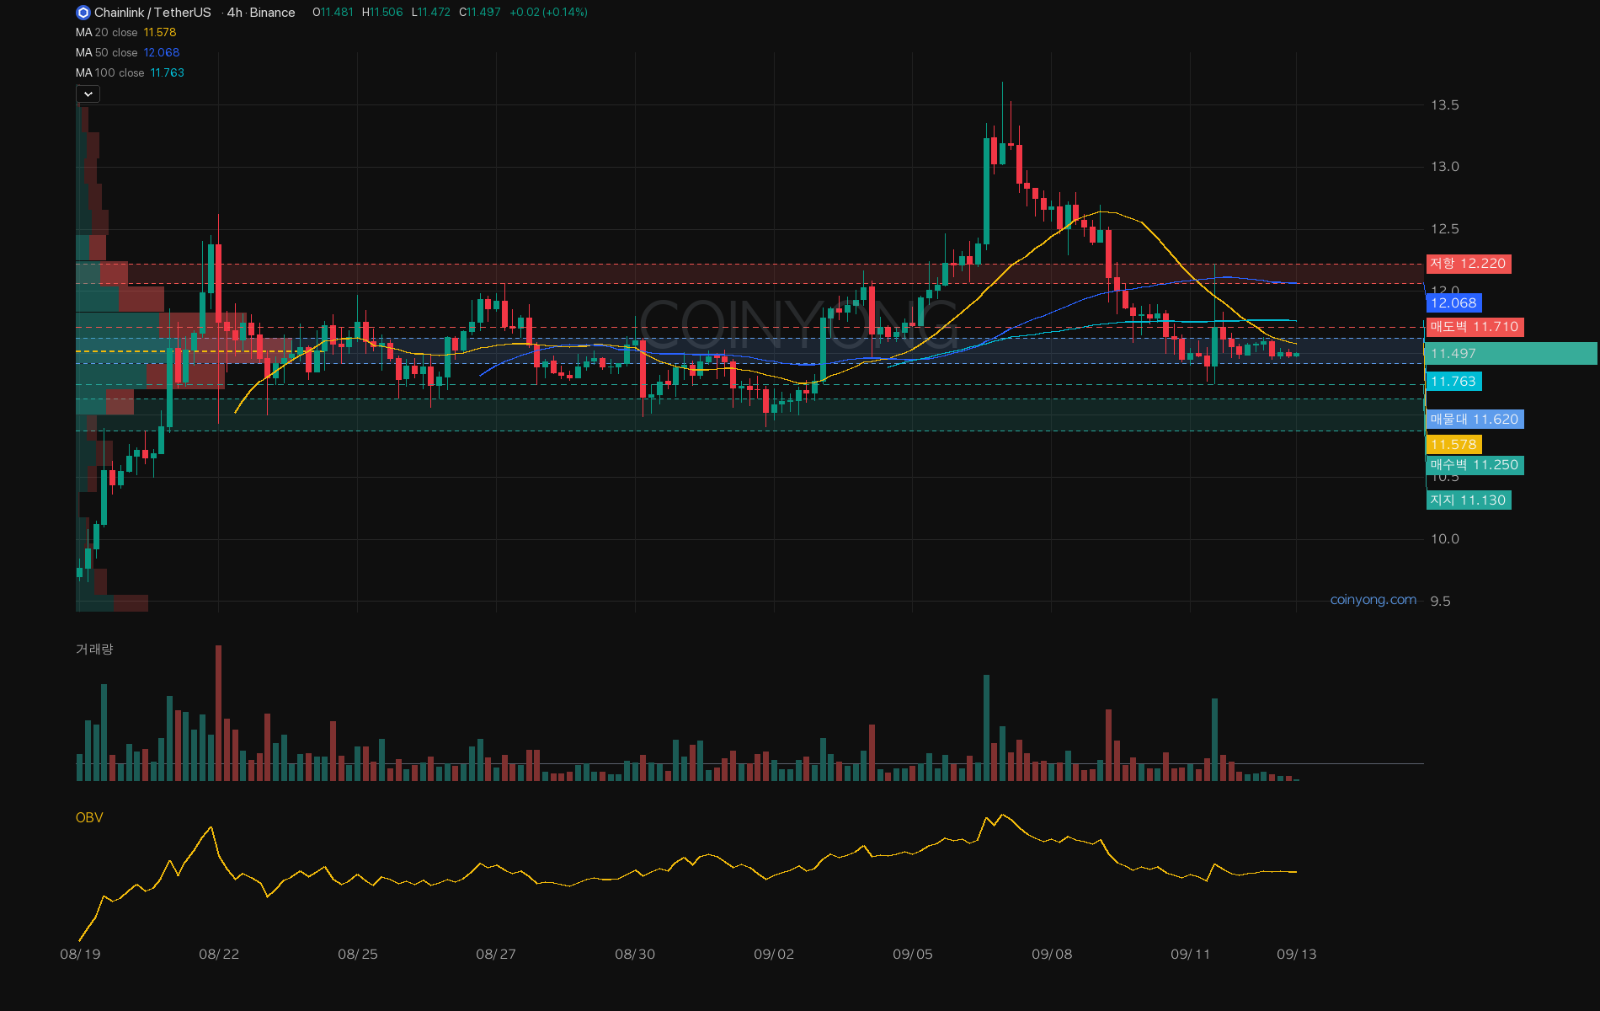The height and width of the screenshot is (1011, 1600).
Task: Click the 매도벽 11.710 price label
Action: [1475, 327]
